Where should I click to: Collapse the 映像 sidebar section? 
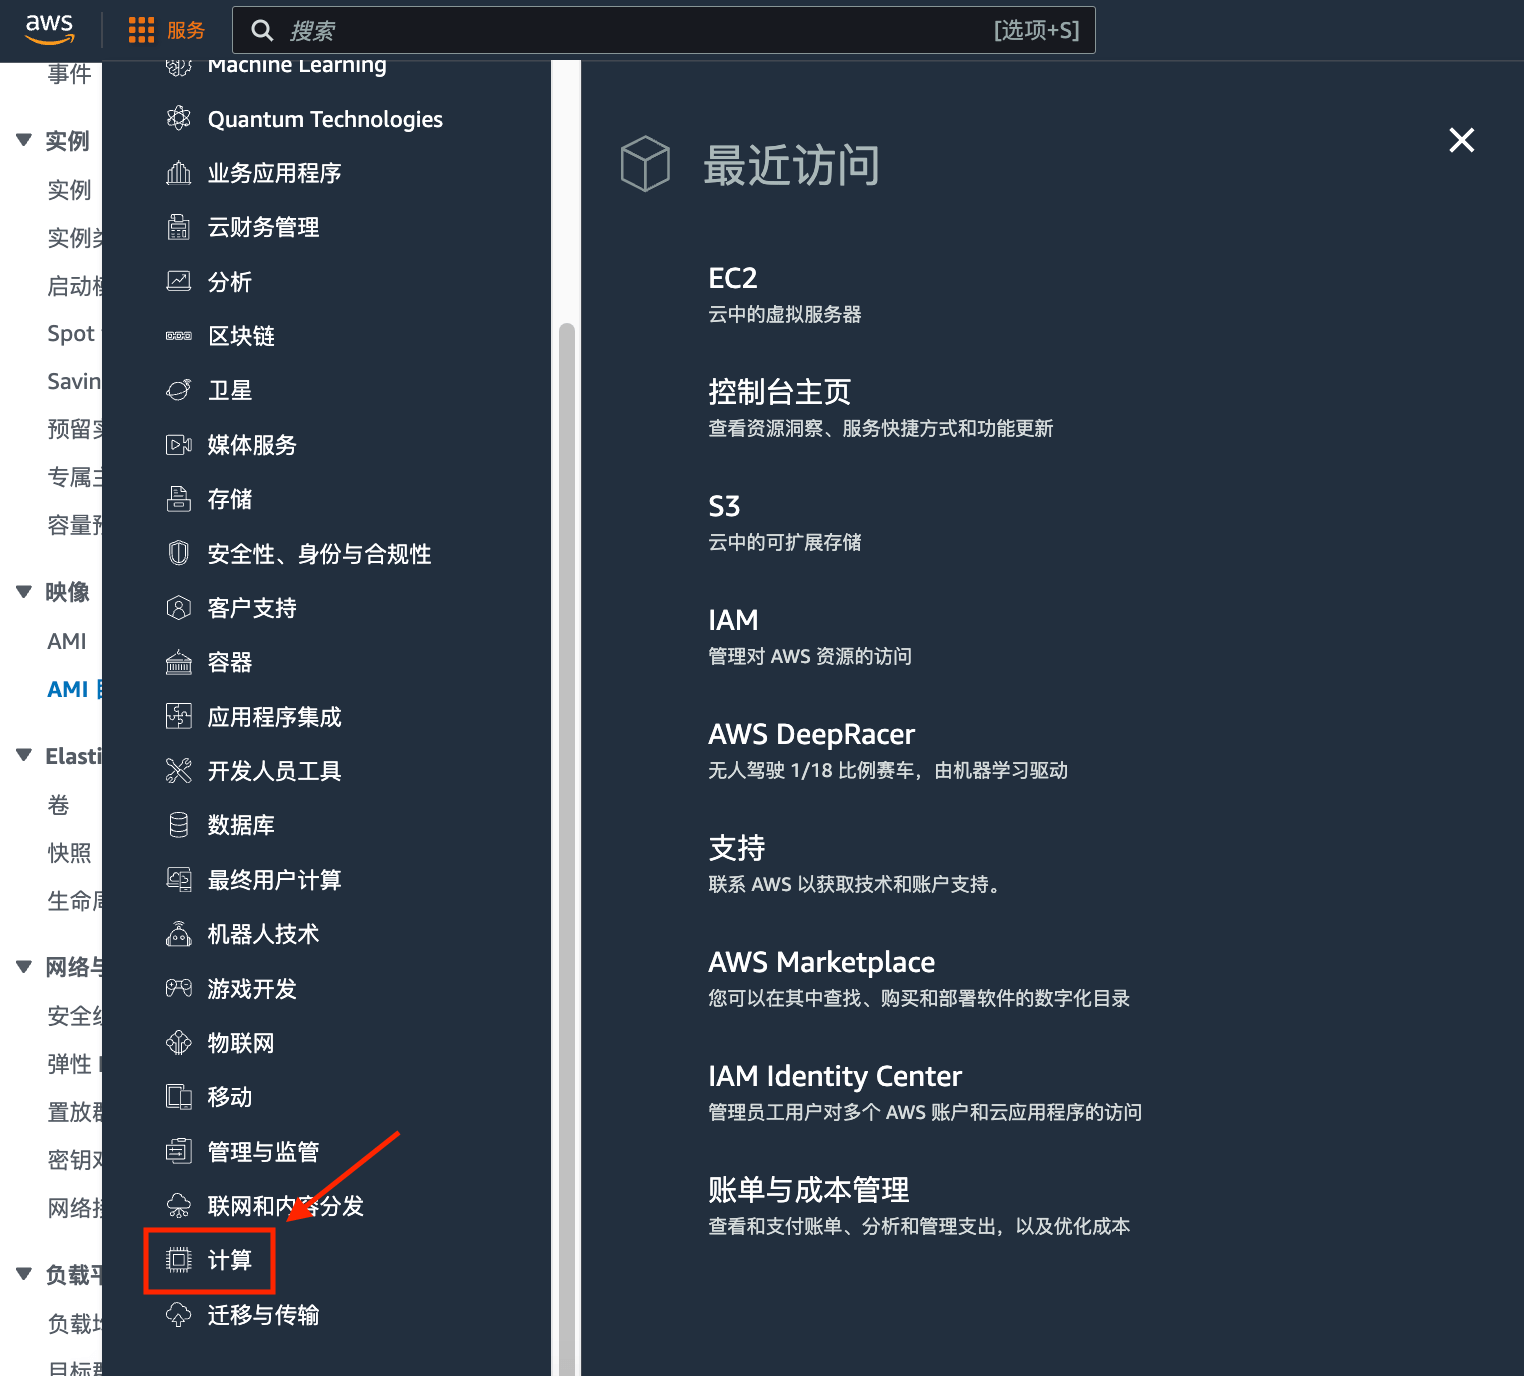click(24, 592)
